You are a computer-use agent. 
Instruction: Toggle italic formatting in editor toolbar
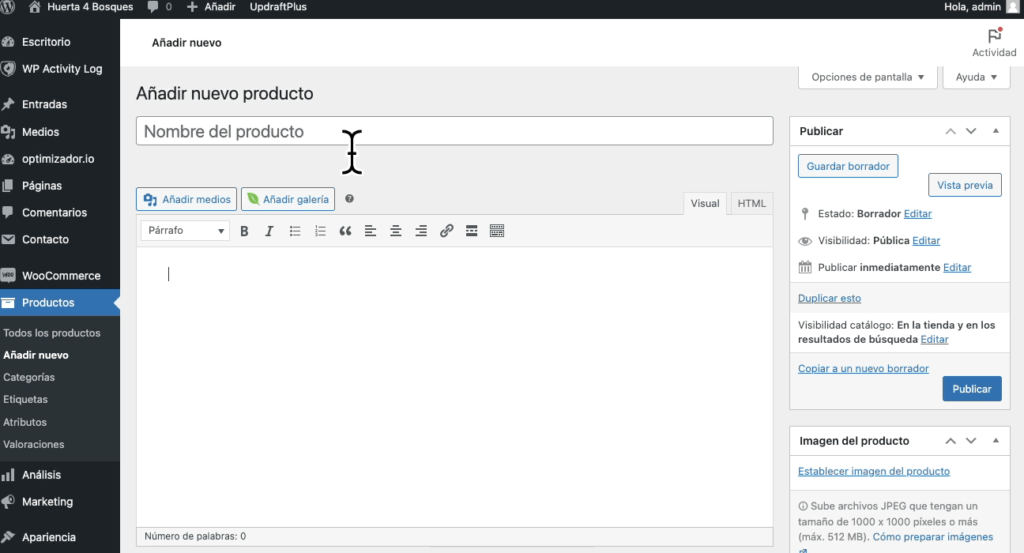[269, 231]
